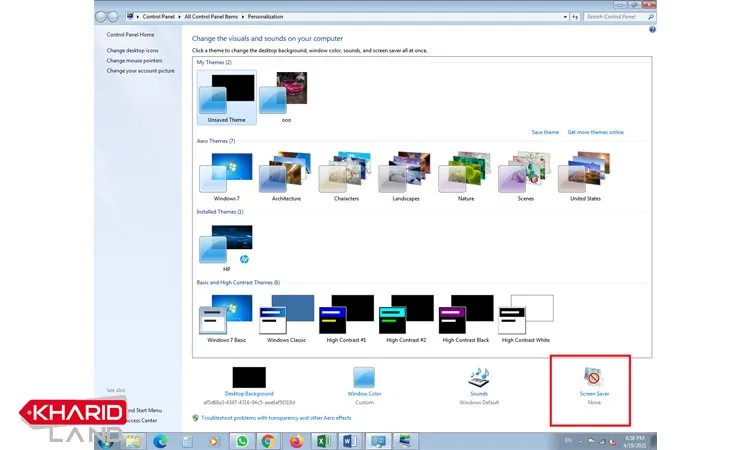Expand arrow after Control Panel breadcrumb

pyautogui.click(x=180, y=17)
